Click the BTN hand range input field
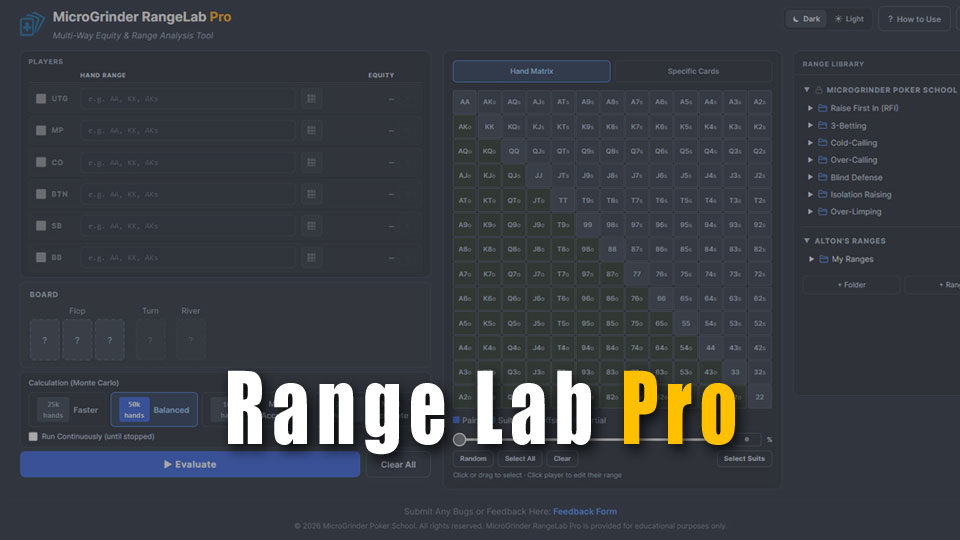The height and width of the screenshot is (540, 960). pos(187,194)
